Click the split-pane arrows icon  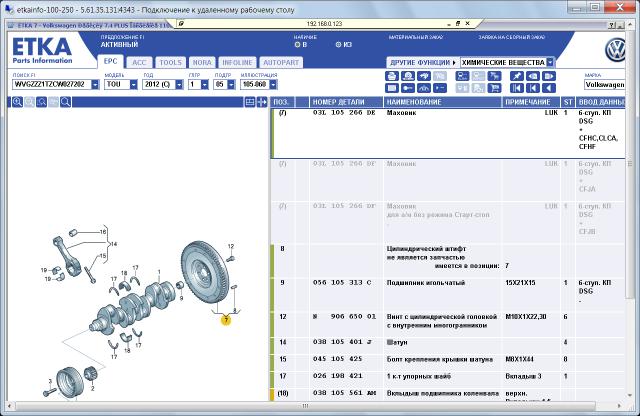click(x=262, y=102)
